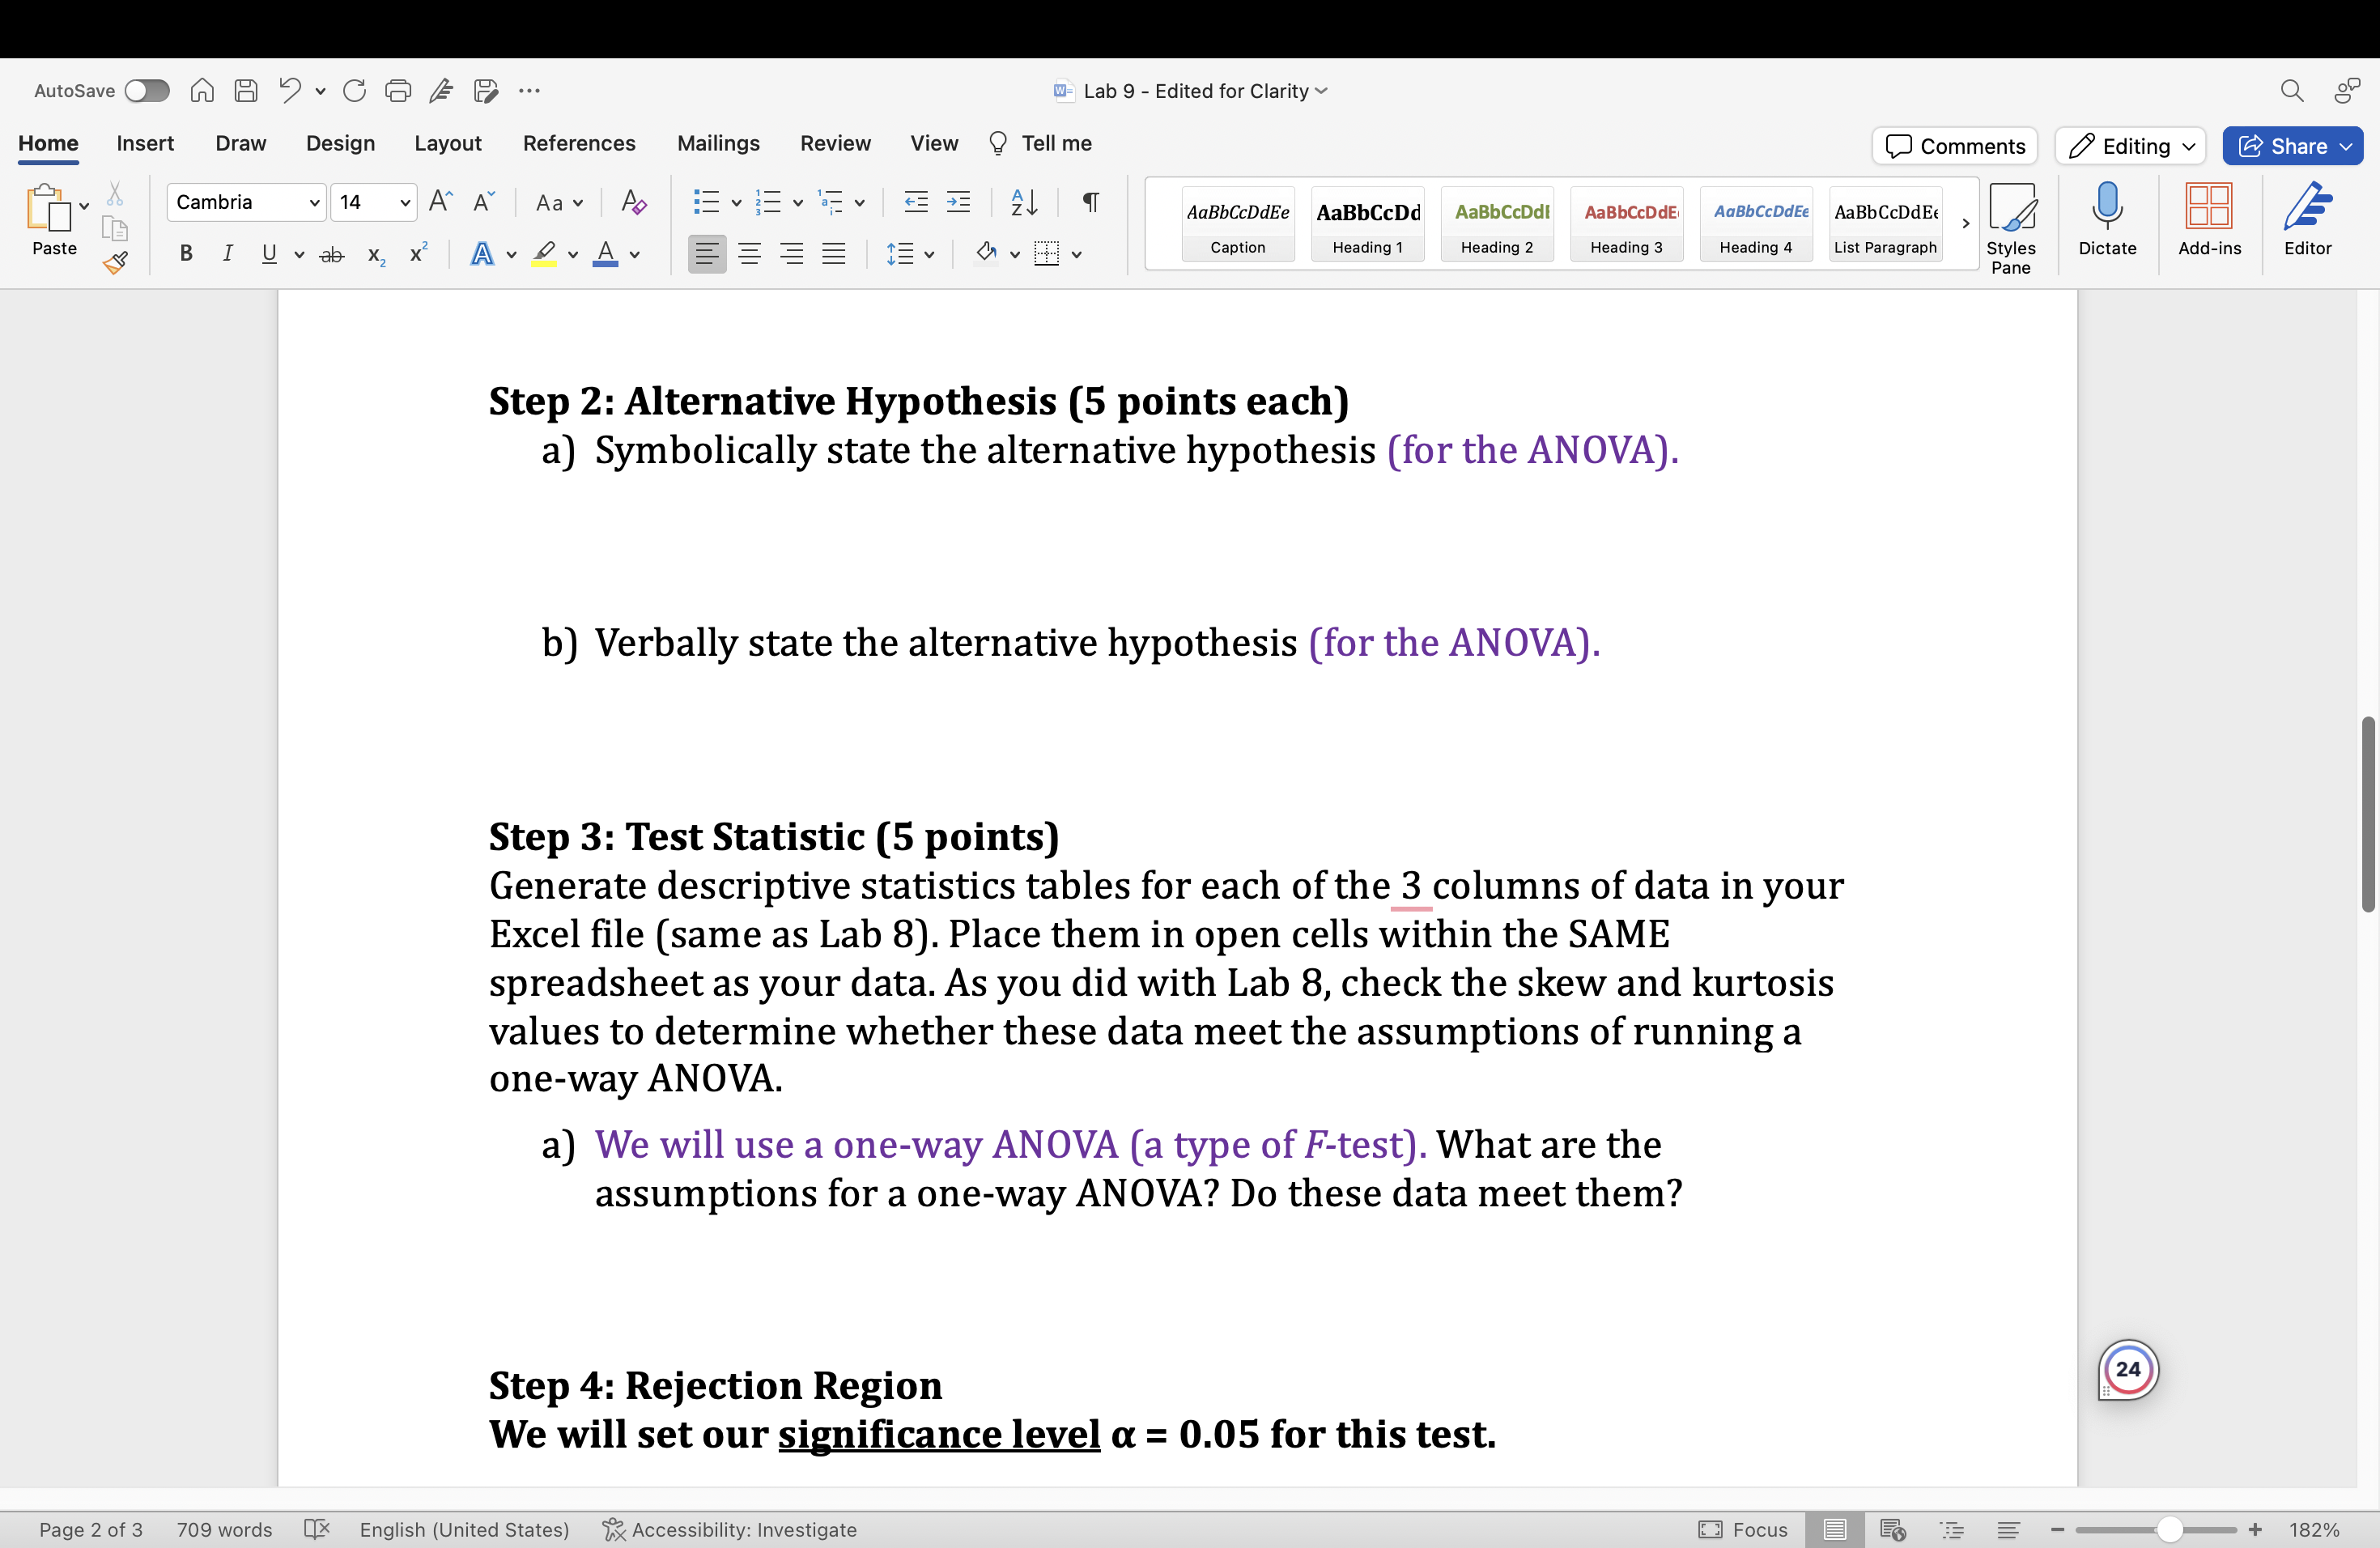Sort the selected text

pyautogui.click(x=1023, y=202)
